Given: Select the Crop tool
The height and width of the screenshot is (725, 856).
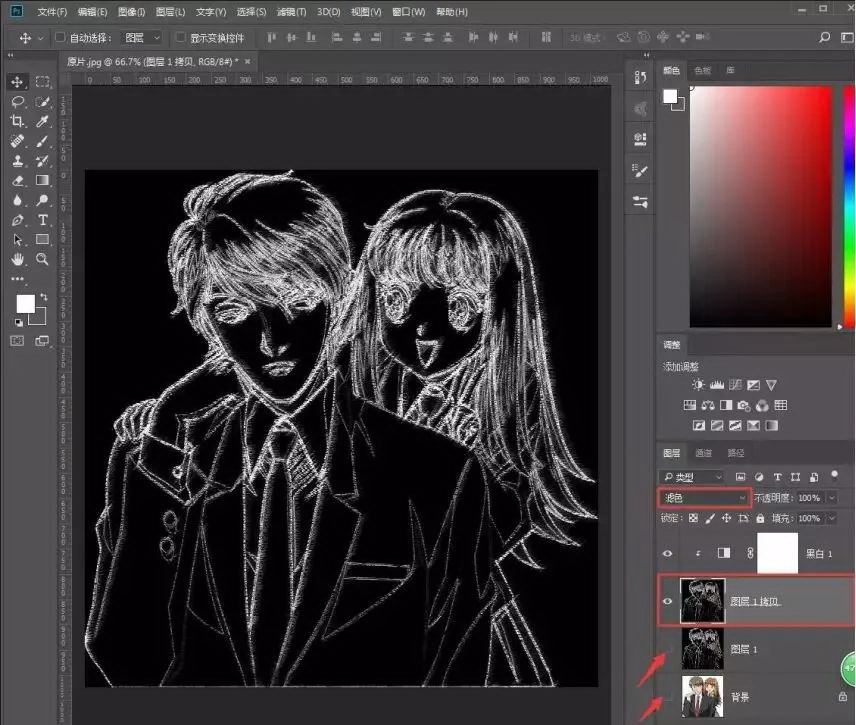Looking at the screenshot, I should pyautogui.click(x=17, y=121).
